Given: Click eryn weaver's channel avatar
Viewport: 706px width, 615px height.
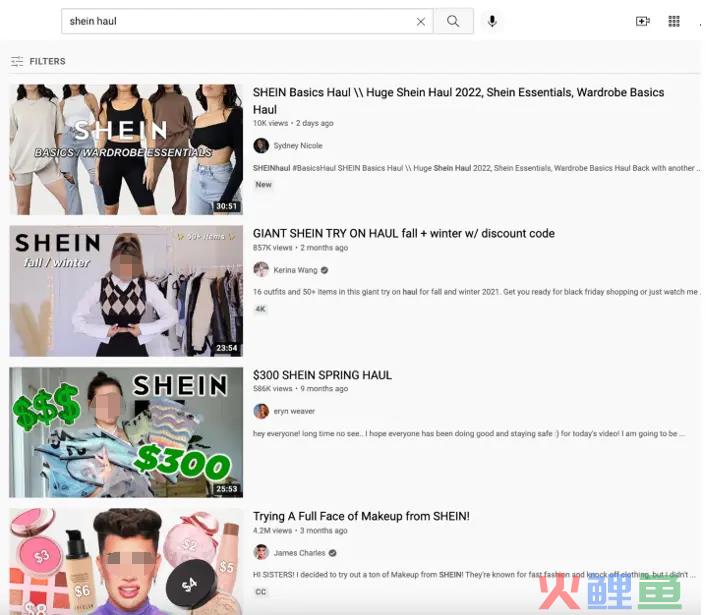Looking at the screenshot, I should point(261,411).
